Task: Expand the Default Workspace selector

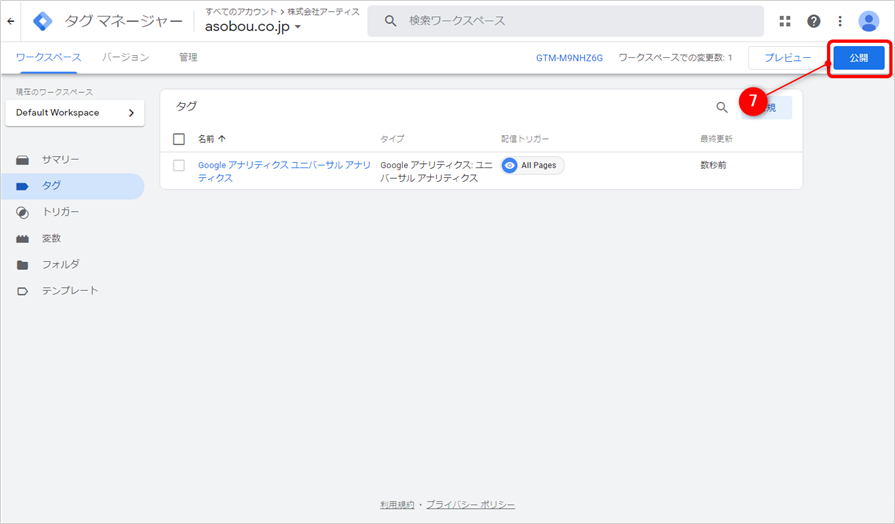Action: tap(75, 112)
